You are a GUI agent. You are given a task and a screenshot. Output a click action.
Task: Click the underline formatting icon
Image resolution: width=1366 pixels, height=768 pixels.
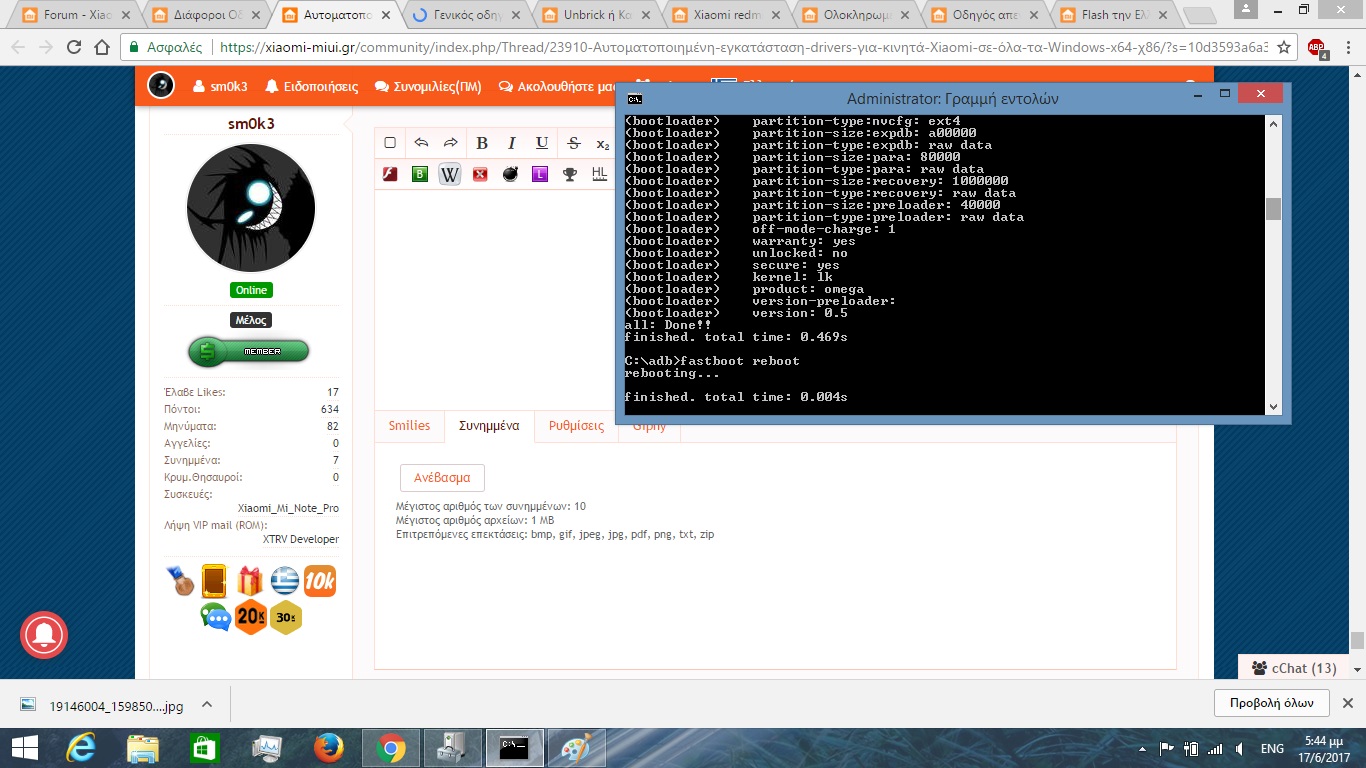pyautogui.click(x=542, y=143)
